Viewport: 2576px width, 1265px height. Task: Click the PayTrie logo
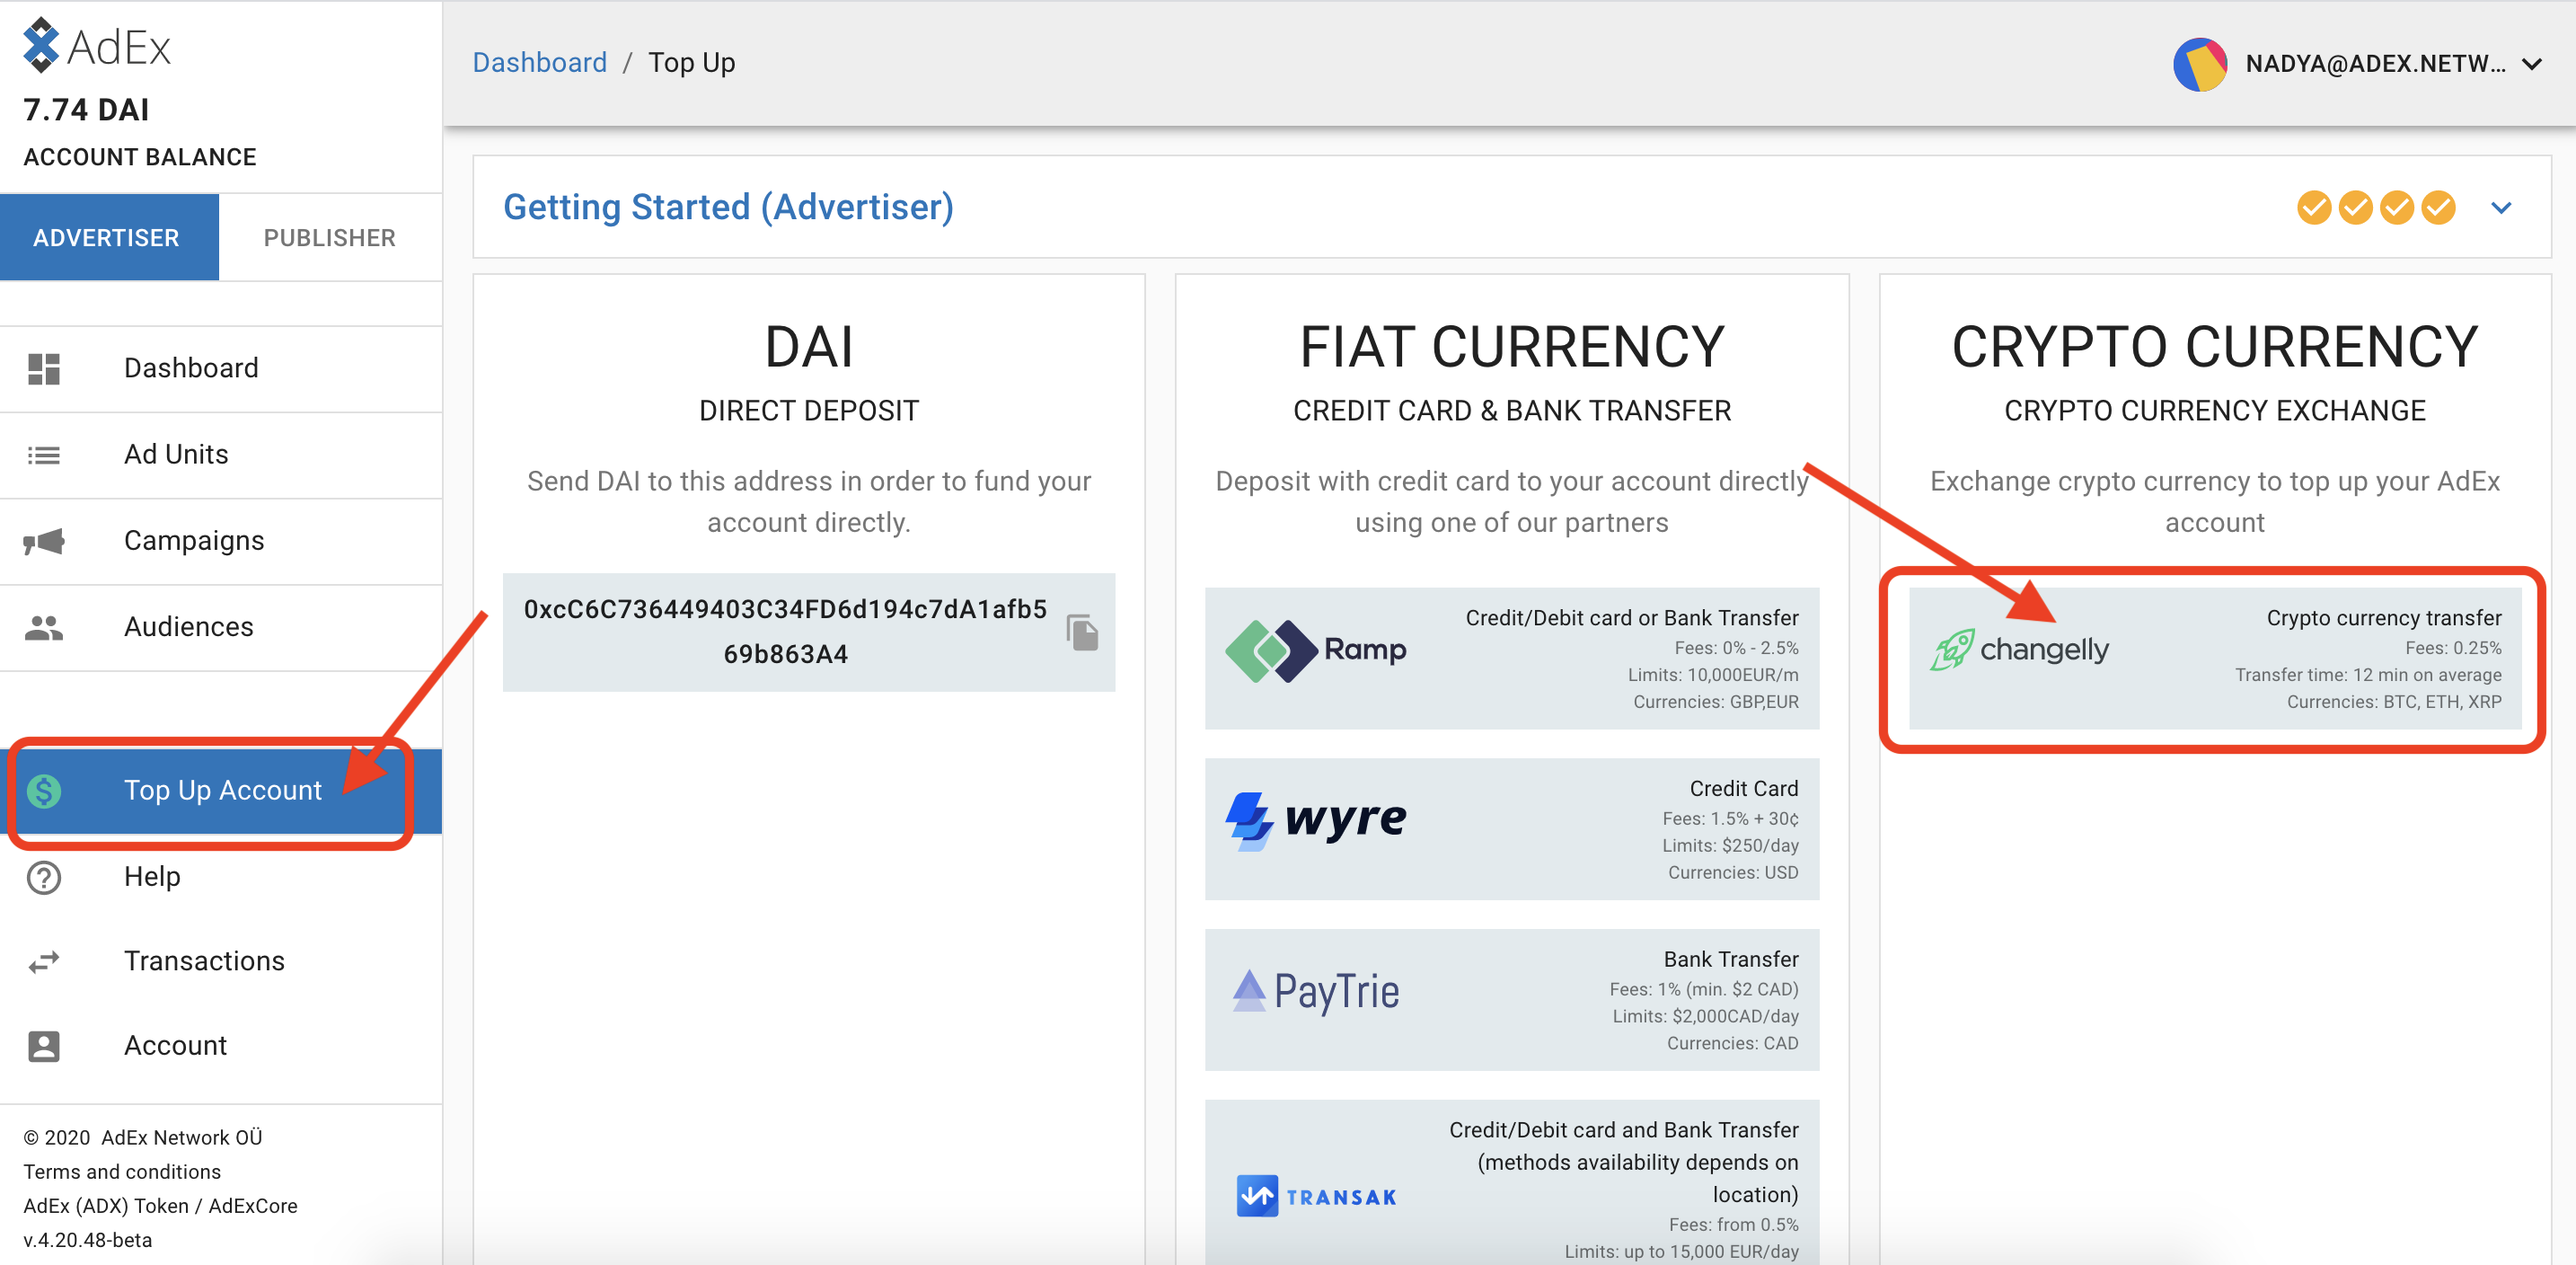1316,991
